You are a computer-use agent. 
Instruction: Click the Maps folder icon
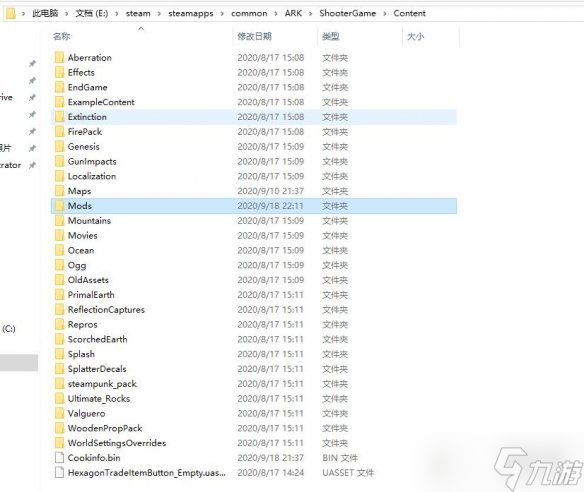[x=59, y=191]
